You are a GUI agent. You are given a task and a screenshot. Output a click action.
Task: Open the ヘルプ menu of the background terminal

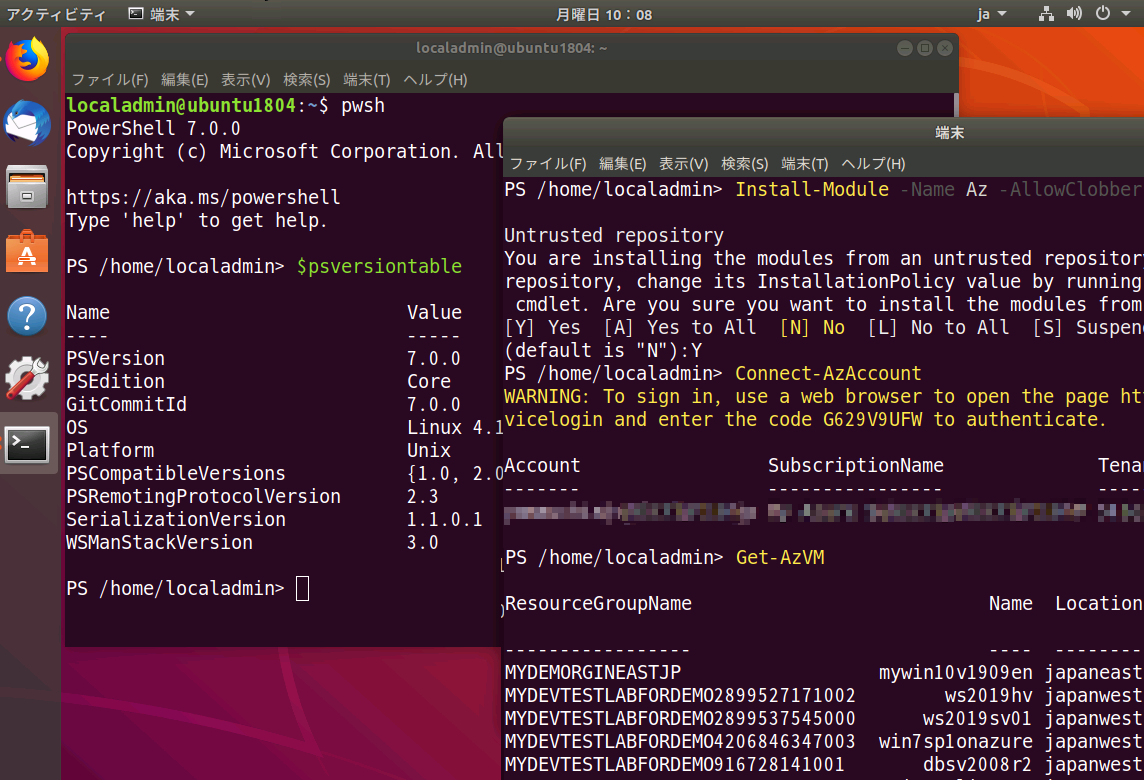point(435,80)
